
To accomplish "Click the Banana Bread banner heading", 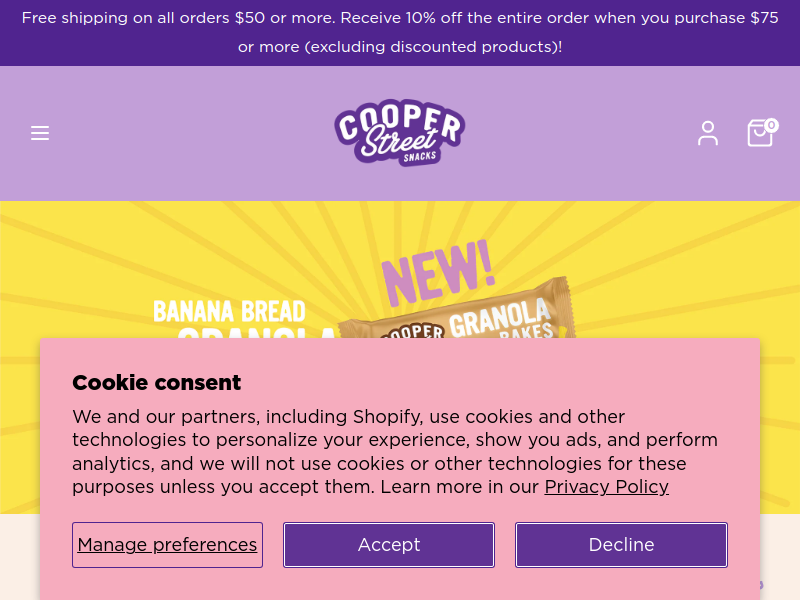I will 229,311.
